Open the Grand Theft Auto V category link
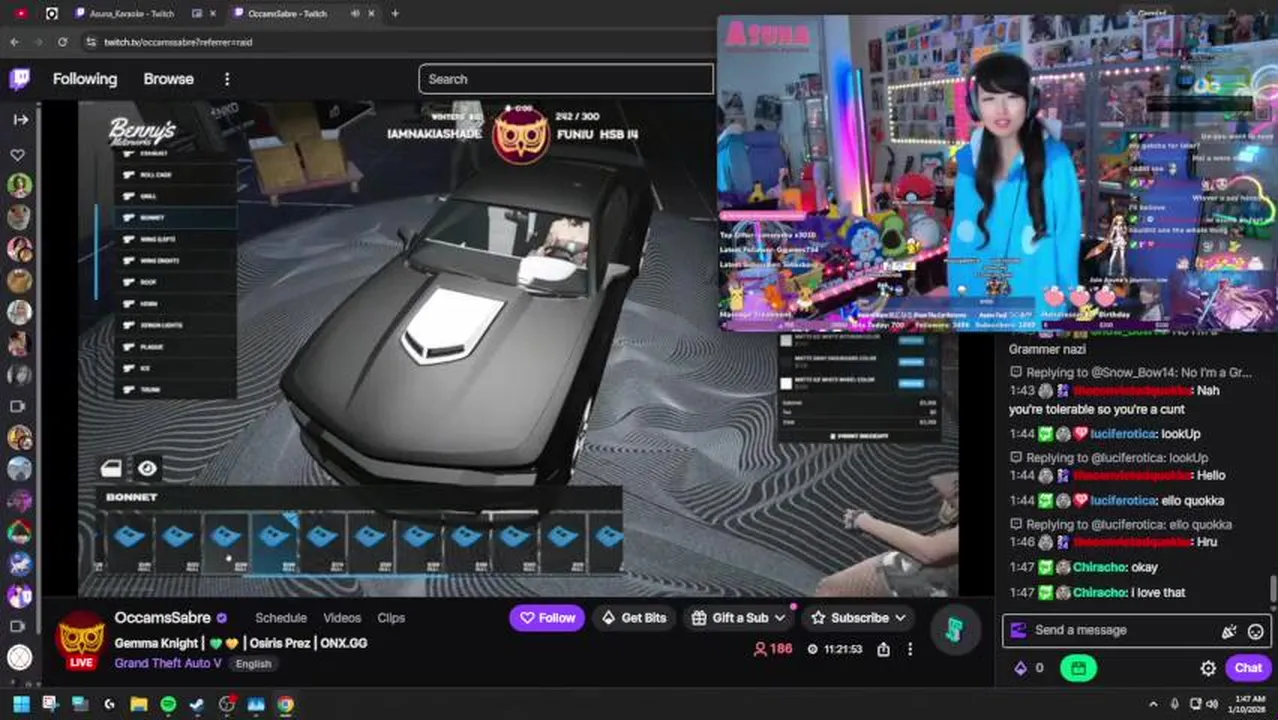 pyautogui.click(x=168, y=663)
